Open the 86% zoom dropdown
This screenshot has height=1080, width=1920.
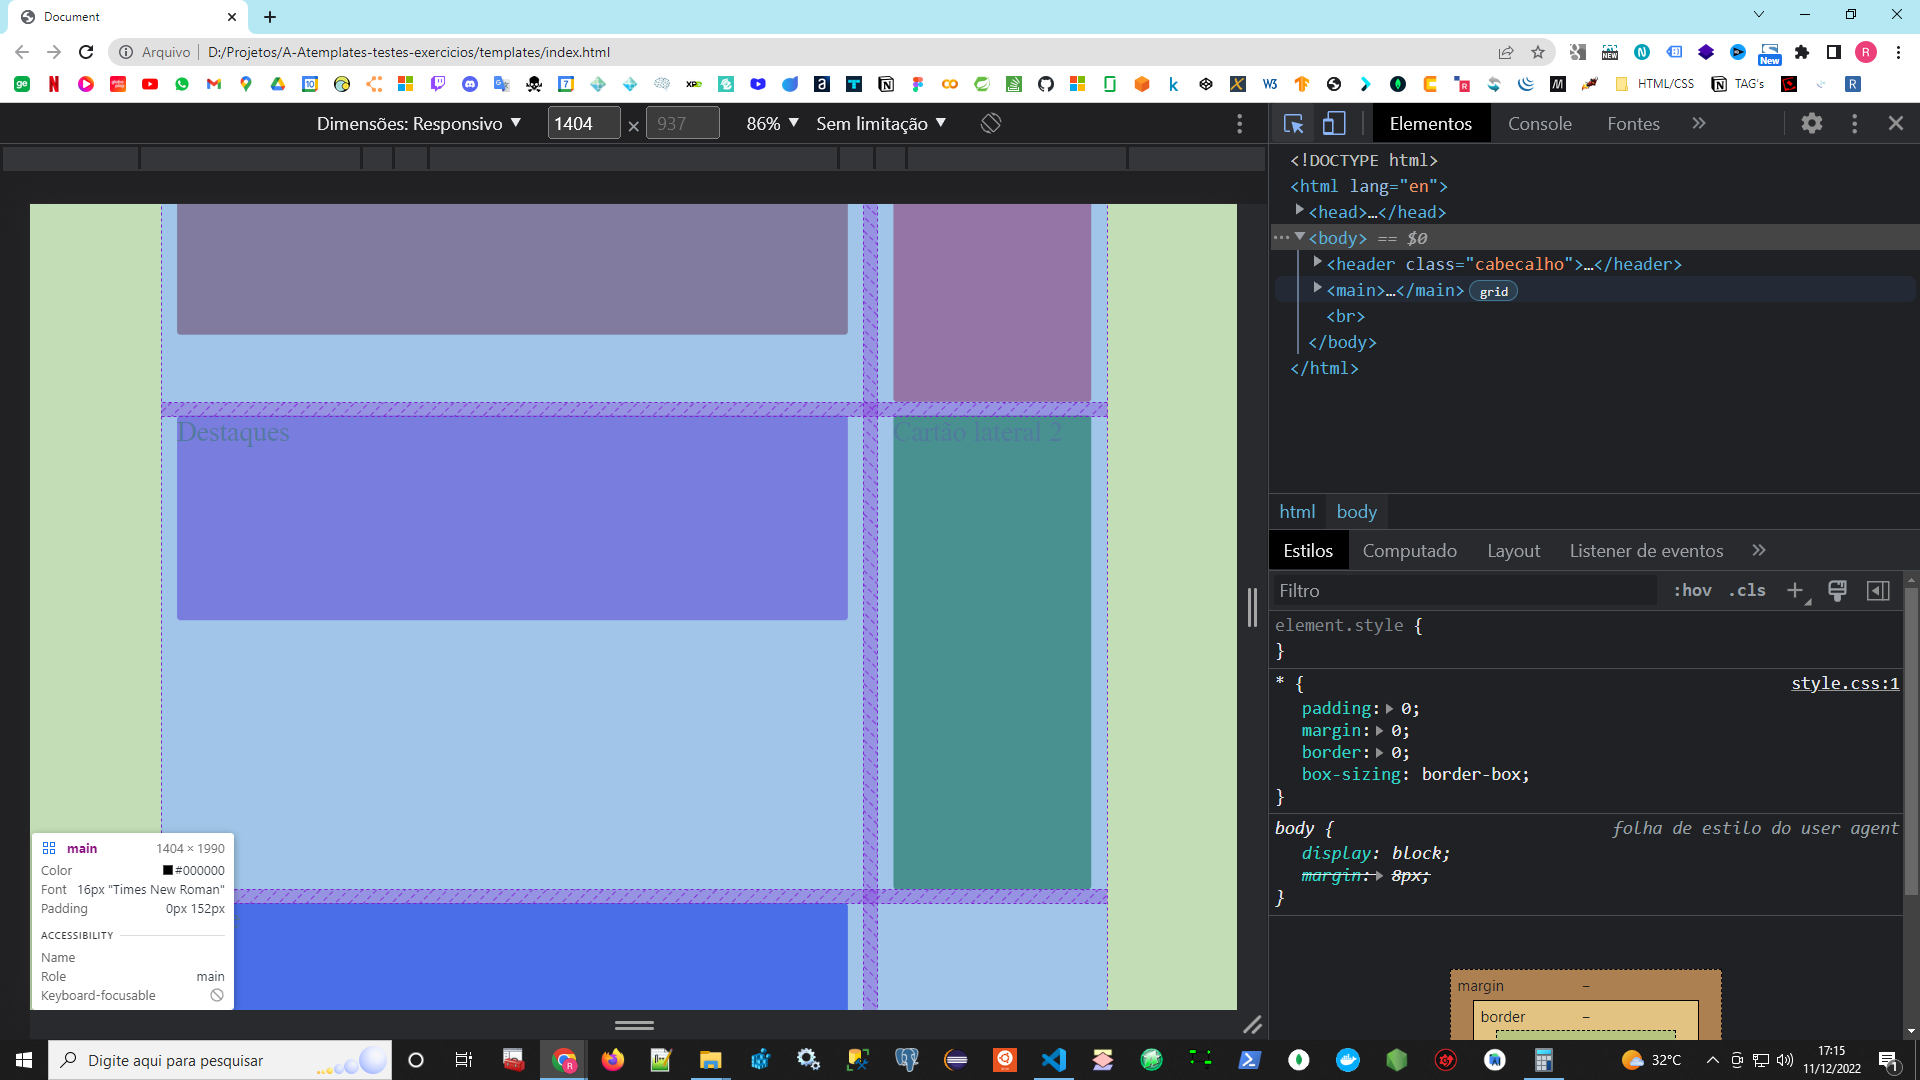772,123
